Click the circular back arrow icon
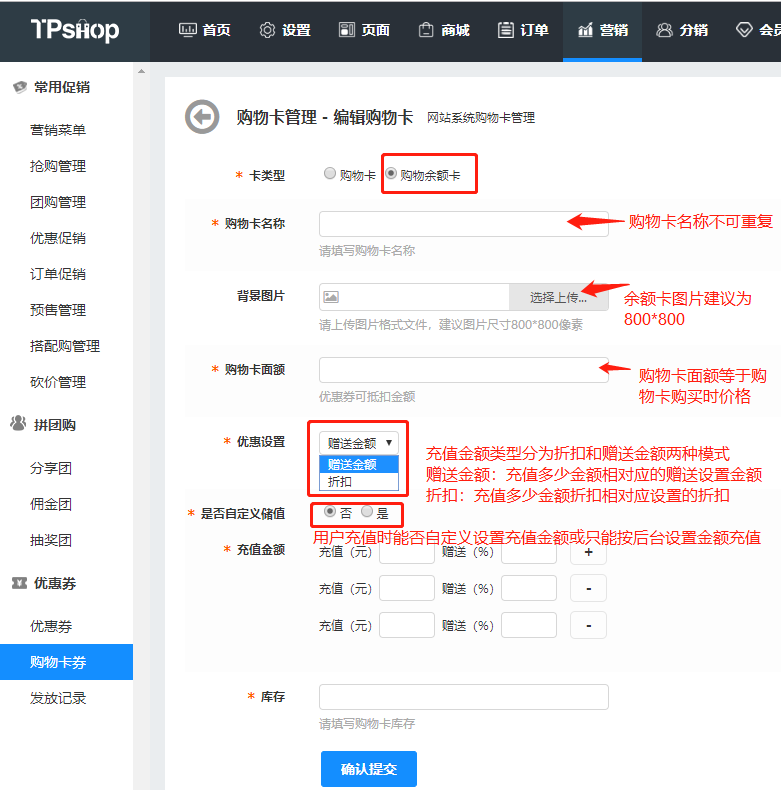781x790 pixels. point(202,117)
